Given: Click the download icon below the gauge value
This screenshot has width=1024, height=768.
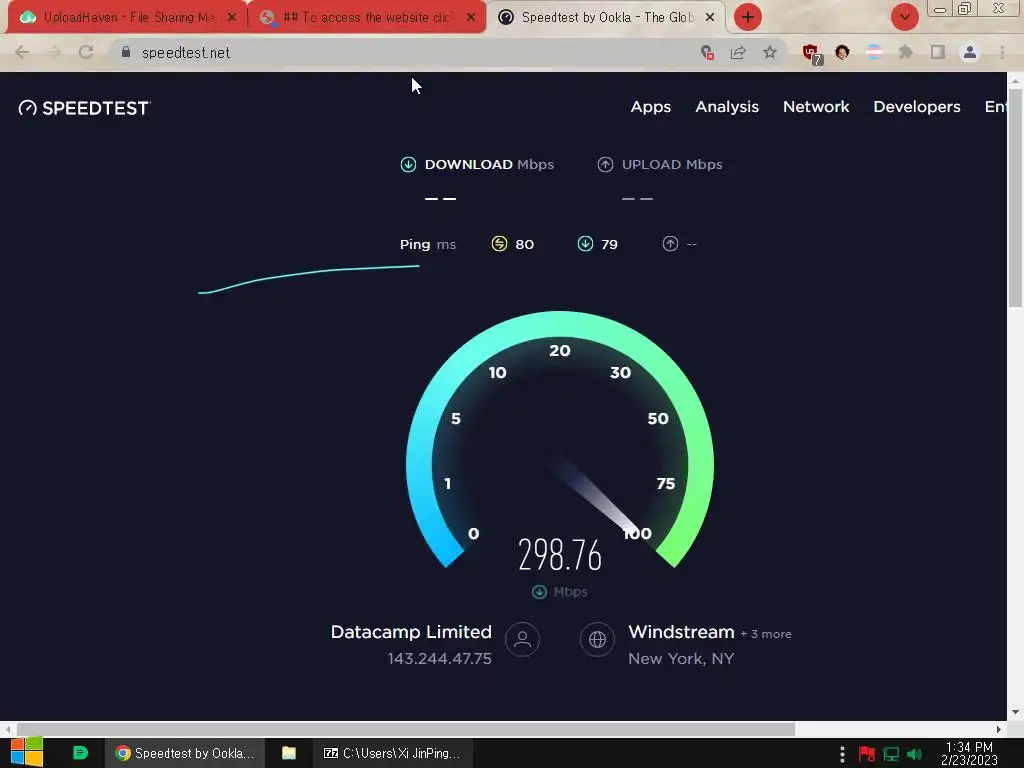Looking at the screenshot, I should pyautogui.click(x=539, y=592).
